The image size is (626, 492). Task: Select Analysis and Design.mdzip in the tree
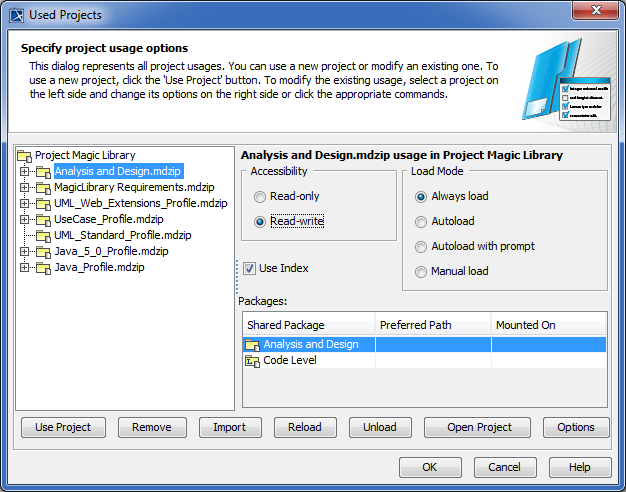[118, 171]
